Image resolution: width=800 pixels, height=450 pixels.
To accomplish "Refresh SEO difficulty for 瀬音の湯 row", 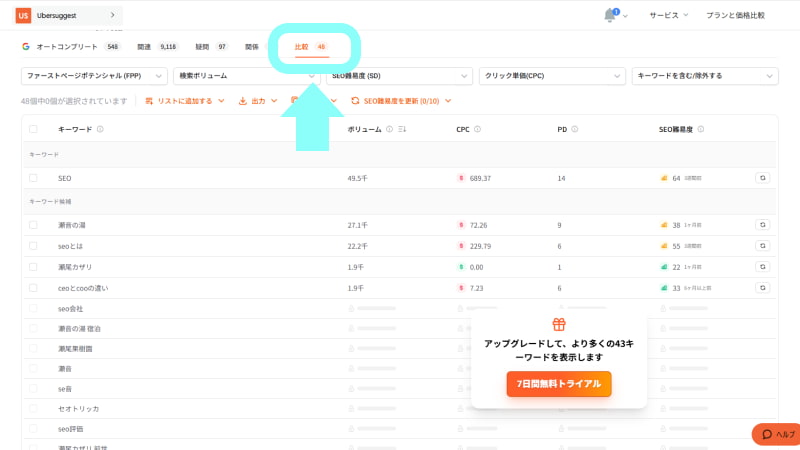I will 762,225.
